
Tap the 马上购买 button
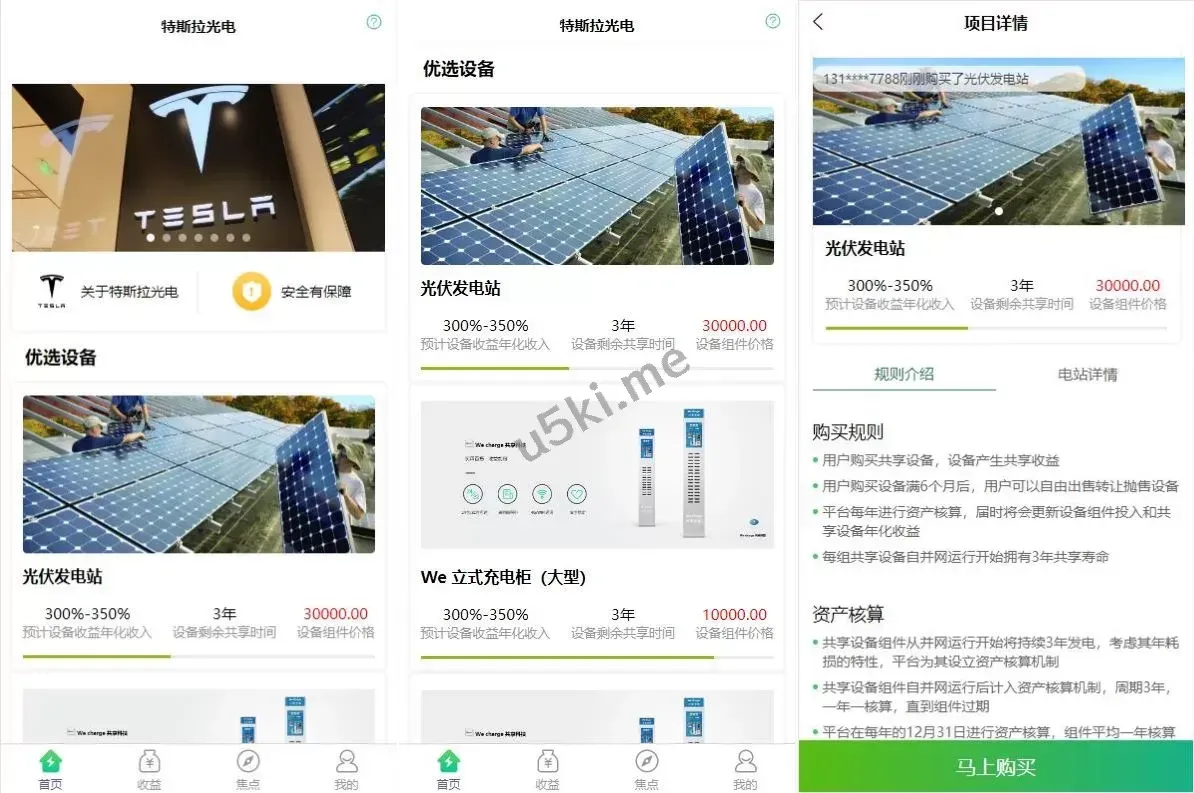[995, 766]
